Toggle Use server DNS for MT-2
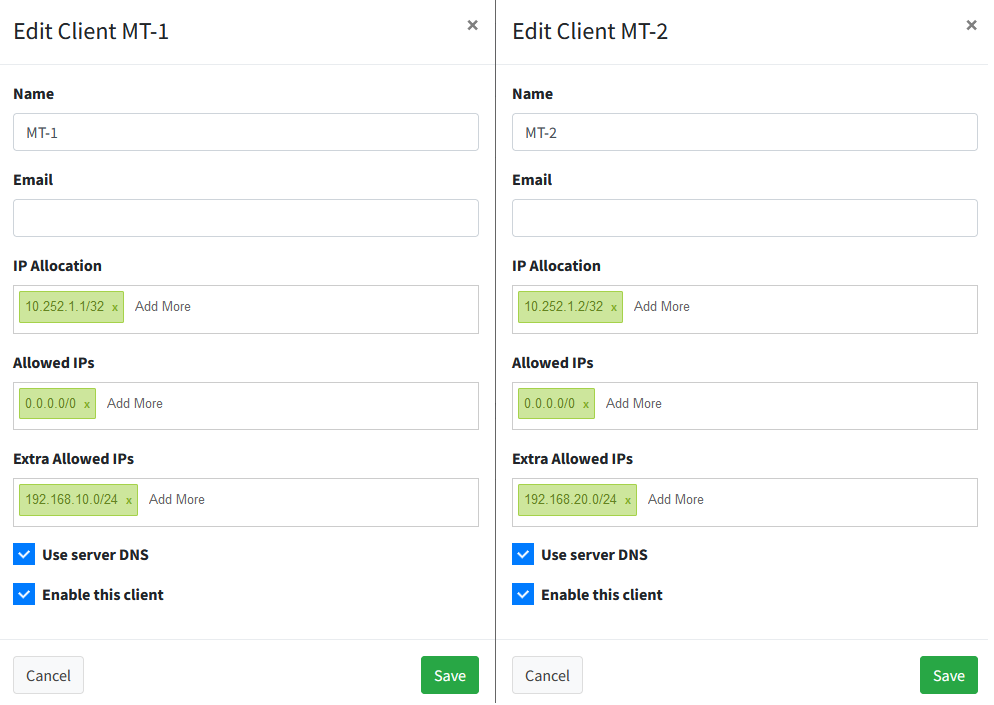This screenshot has width=994, height=705. point(522,553)
